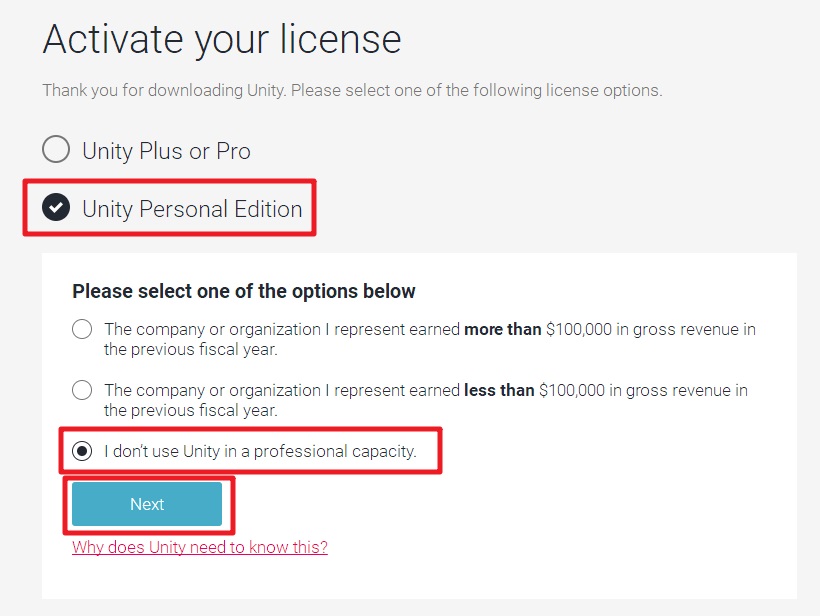Choose the more than $100,000 revenue radio button
The height and width of the screenshot is (616, 820).
click(82, 329)
